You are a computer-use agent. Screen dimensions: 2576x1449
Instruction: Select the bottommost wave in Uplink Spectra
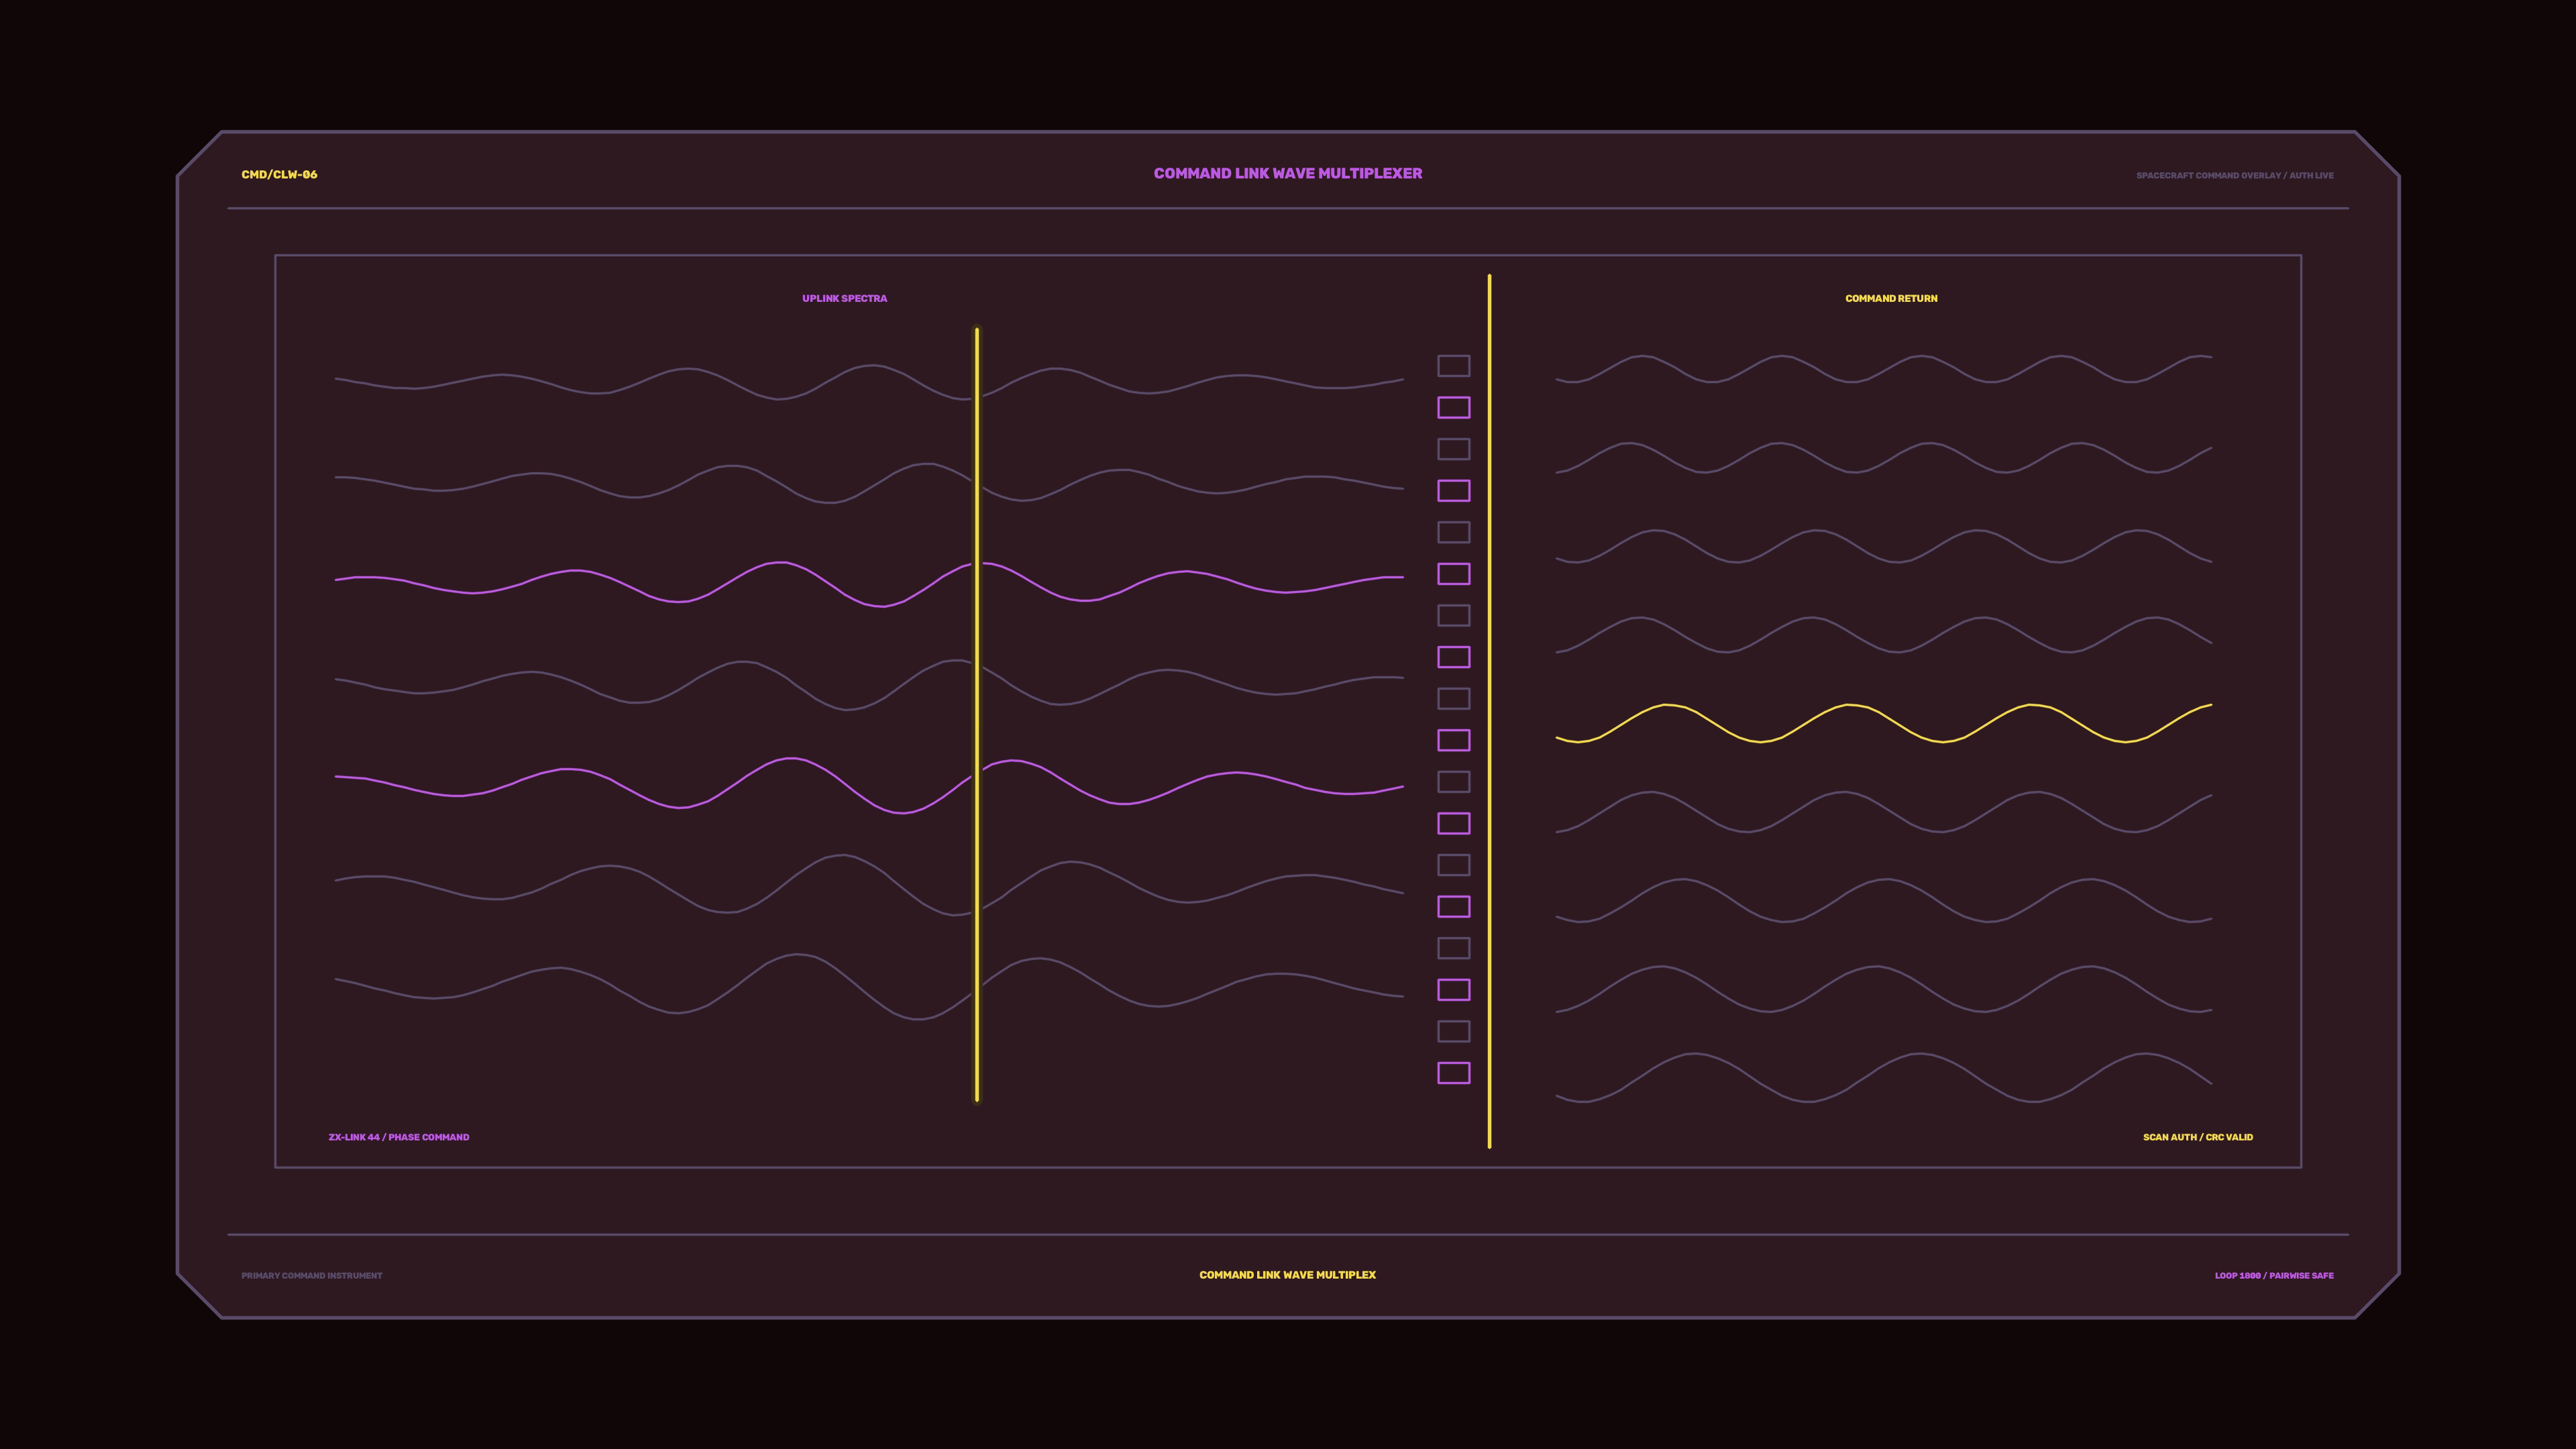869,987
